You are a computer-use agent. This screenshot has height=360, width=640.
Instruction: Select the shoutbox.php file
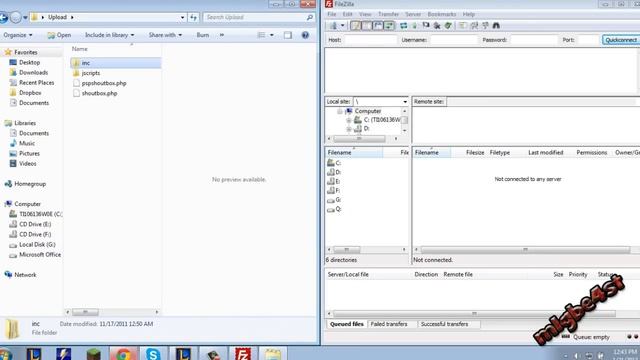[99, 93]
